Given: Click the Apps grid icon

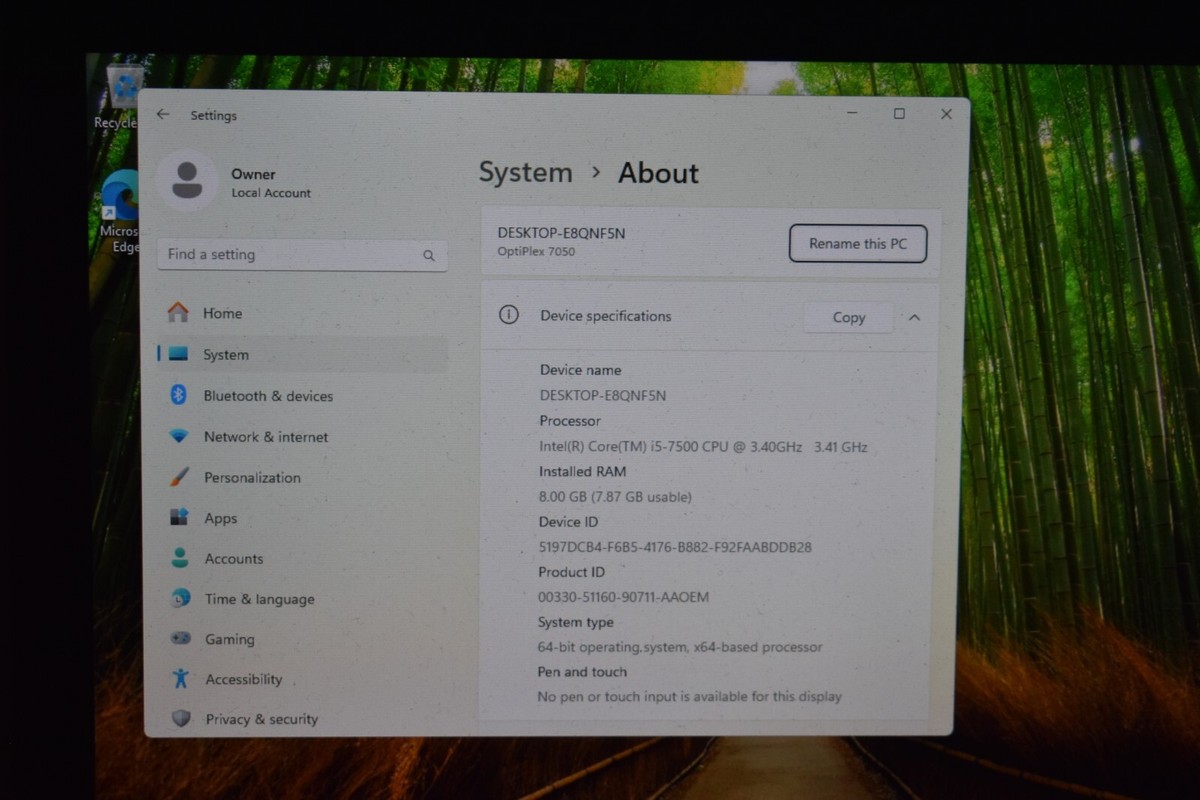Looking at the screenshot, I should click(x=179, y=518).
